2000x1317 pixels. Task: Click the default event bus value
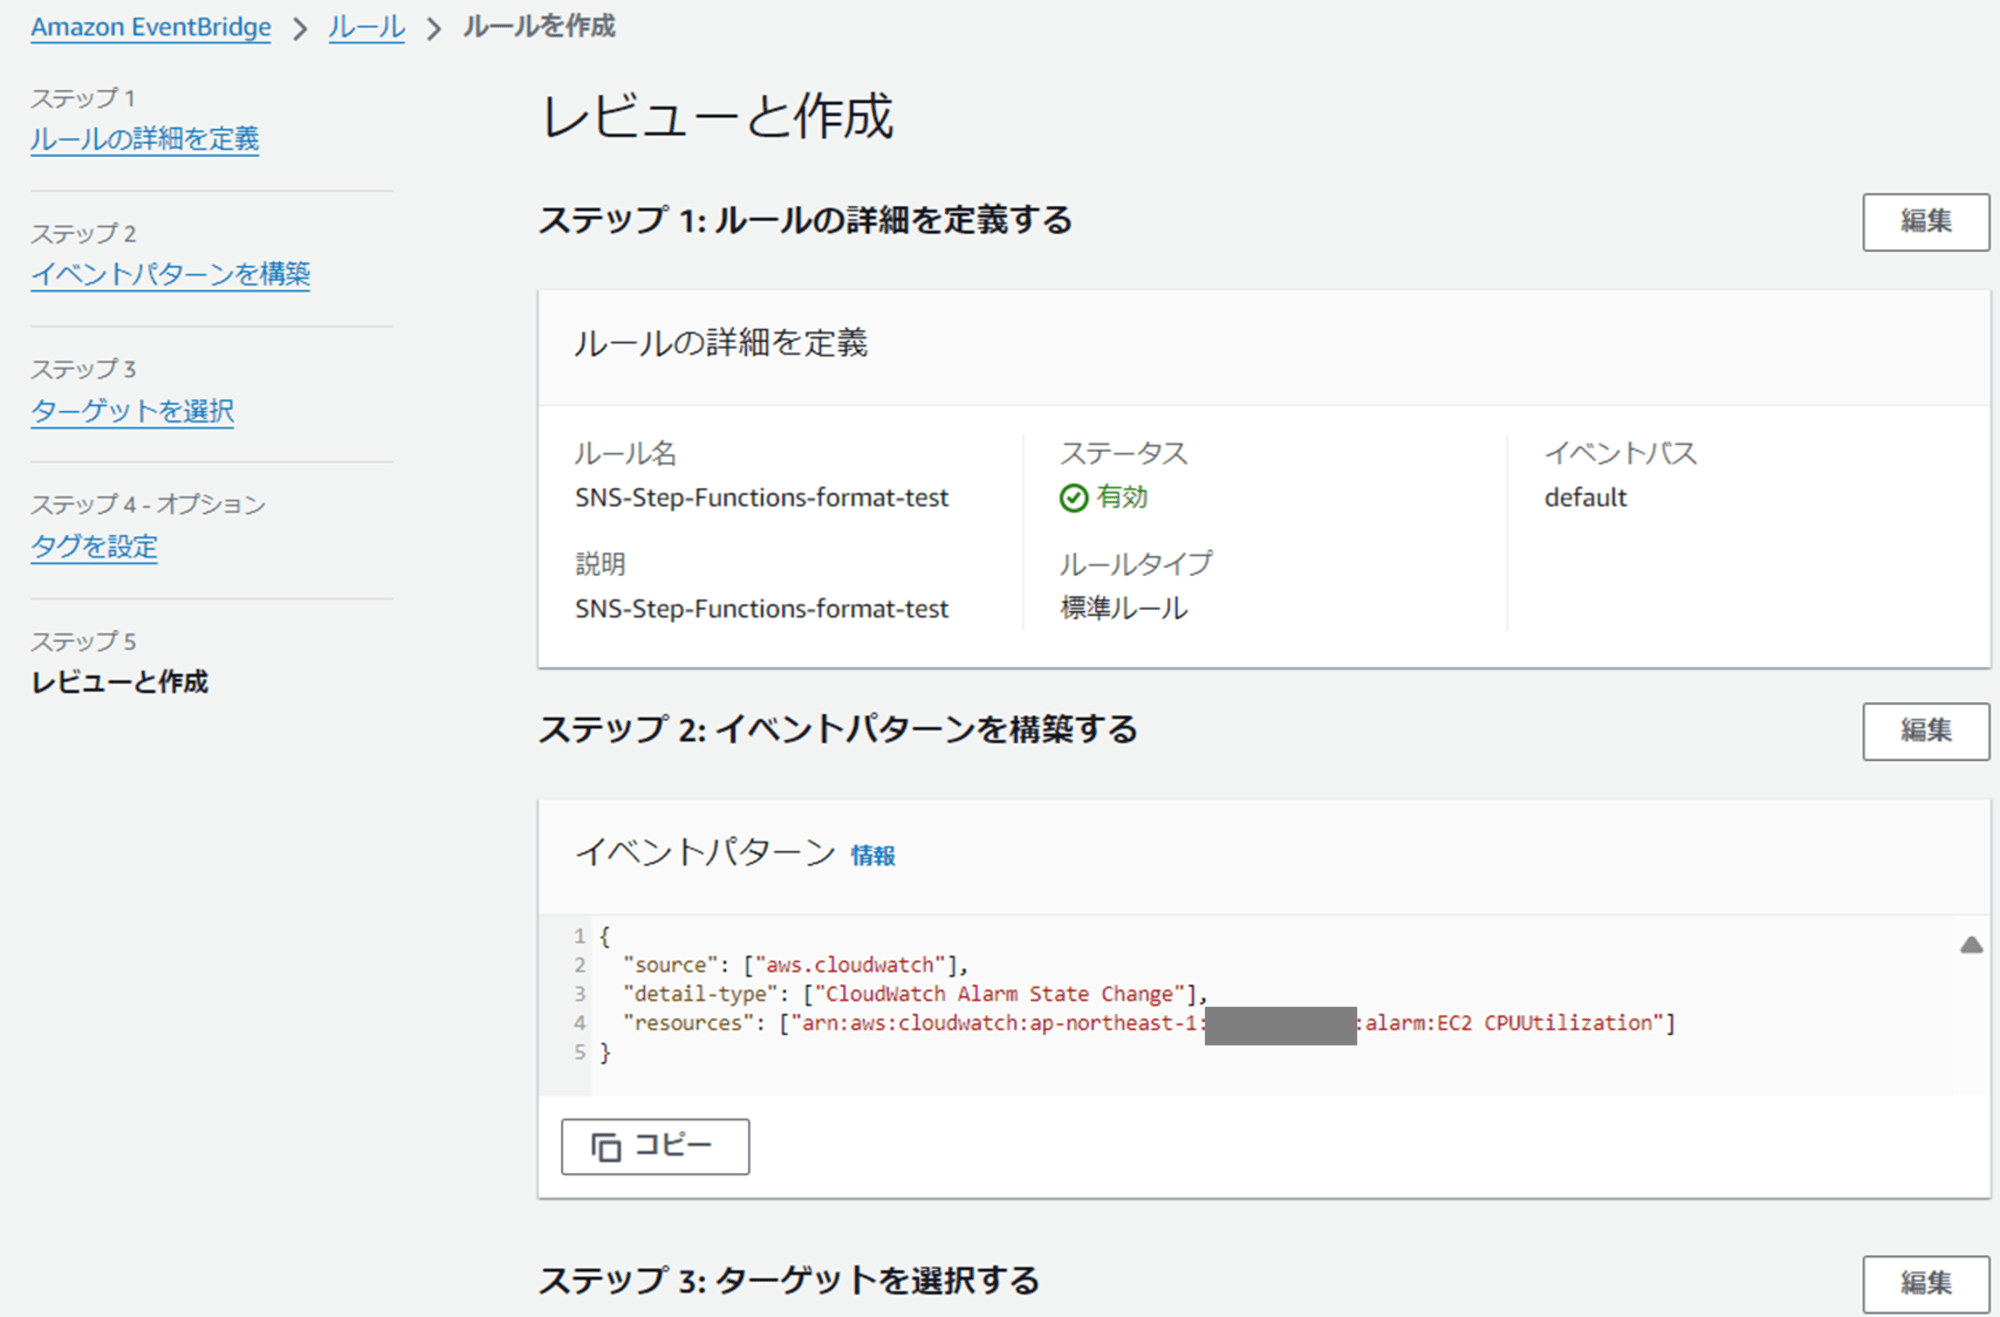tap(1586, 498)
